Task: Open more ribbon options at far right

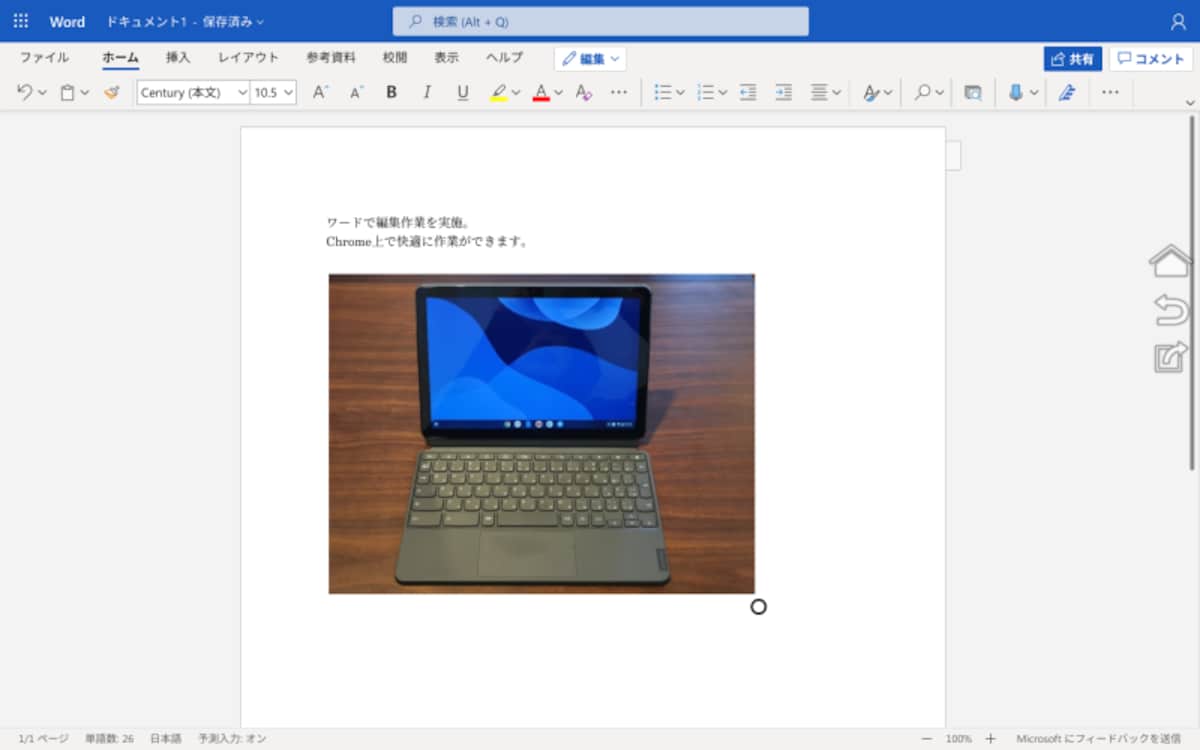Action: (x=1110, y=92)
